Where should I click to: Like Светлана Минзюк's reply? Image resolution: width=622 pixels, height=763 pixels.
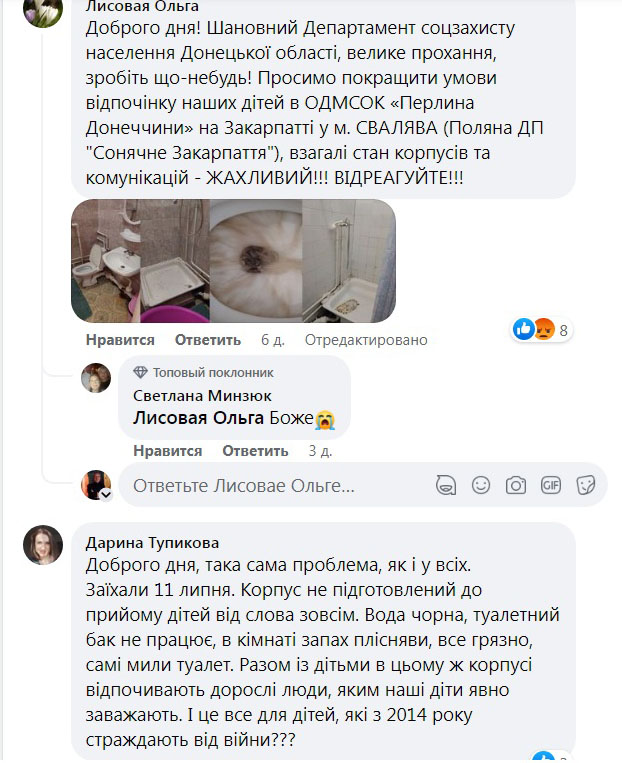167,451
